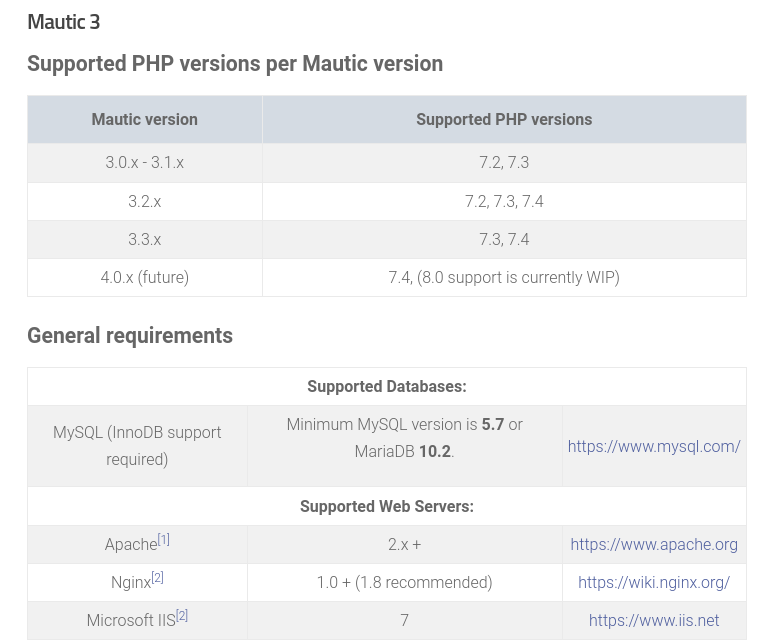
Task: Open the https://wiki.nginx.org/ link
Action: pos(654,582)
